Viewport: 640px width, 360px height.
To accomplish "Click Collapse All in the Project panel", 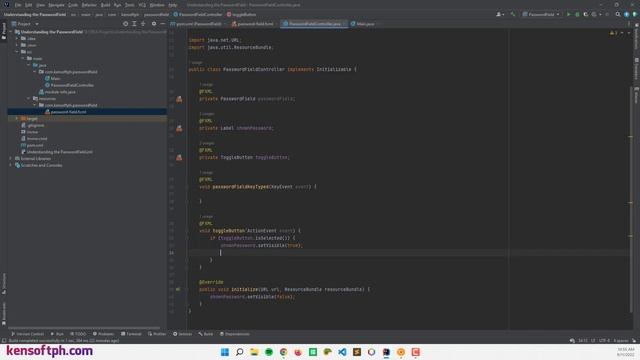I will point(143,24).
